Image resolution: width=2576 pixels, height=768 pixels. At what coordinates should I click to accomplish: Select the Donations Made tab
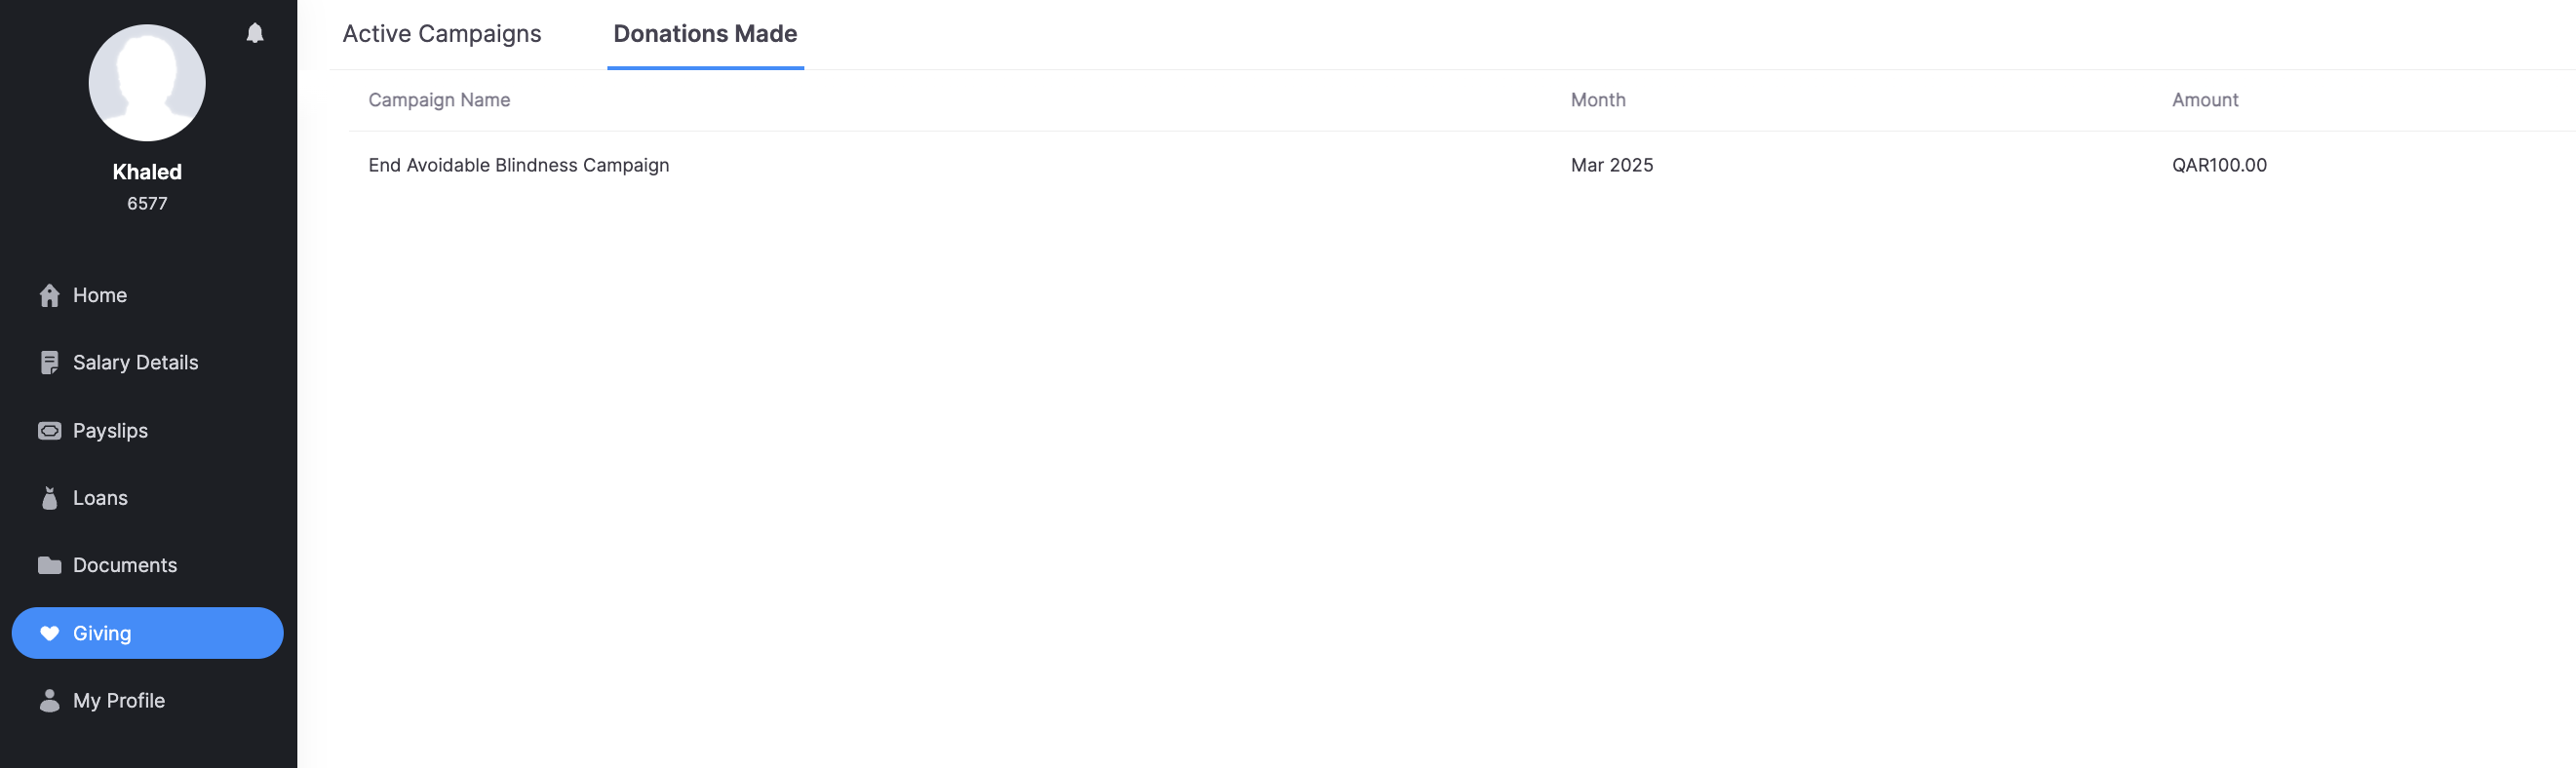(704, 34)
